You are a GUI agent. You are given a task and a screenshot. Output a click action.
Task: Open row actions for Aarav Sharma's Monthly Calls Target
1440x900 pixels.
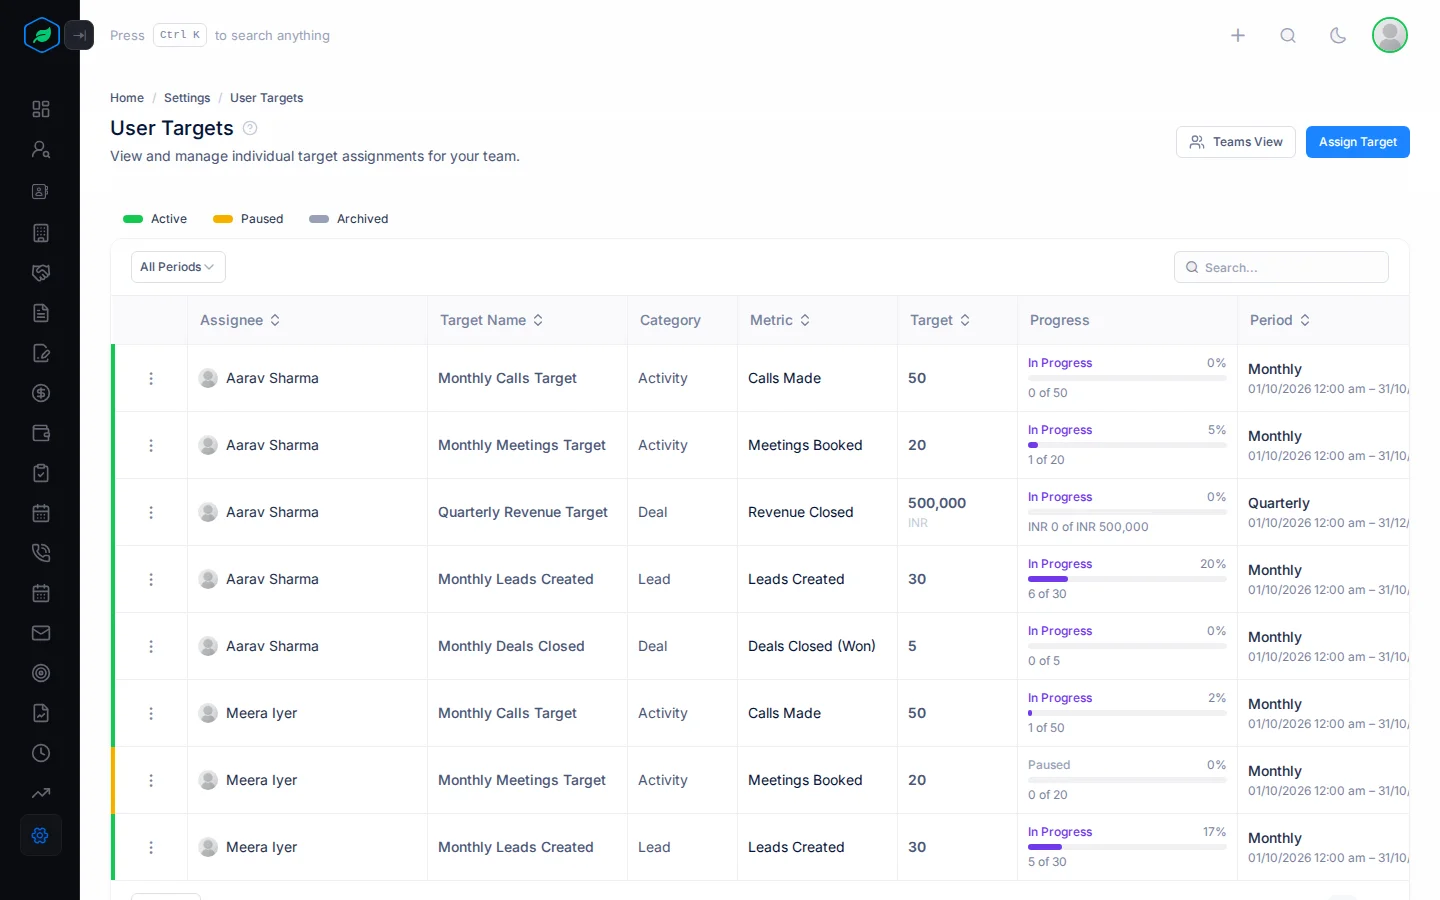tap(151, 378)
